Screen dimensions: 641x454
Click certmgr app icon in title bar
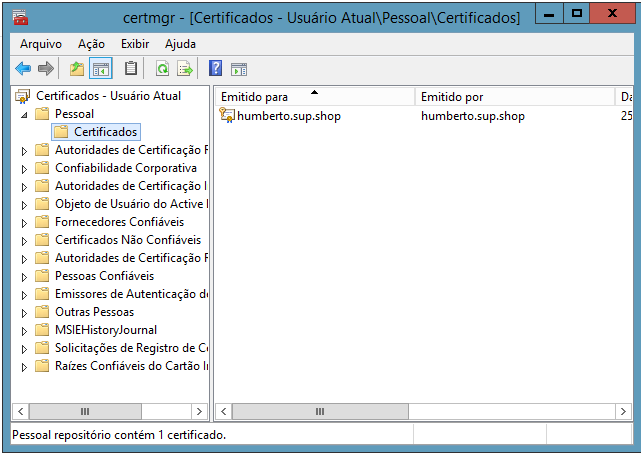tap(20, 18)
